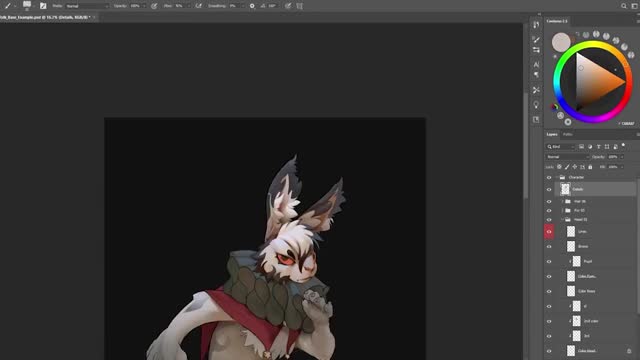Filter layers by smart object icon
The image size is (640, 360).
click(615, 147)
